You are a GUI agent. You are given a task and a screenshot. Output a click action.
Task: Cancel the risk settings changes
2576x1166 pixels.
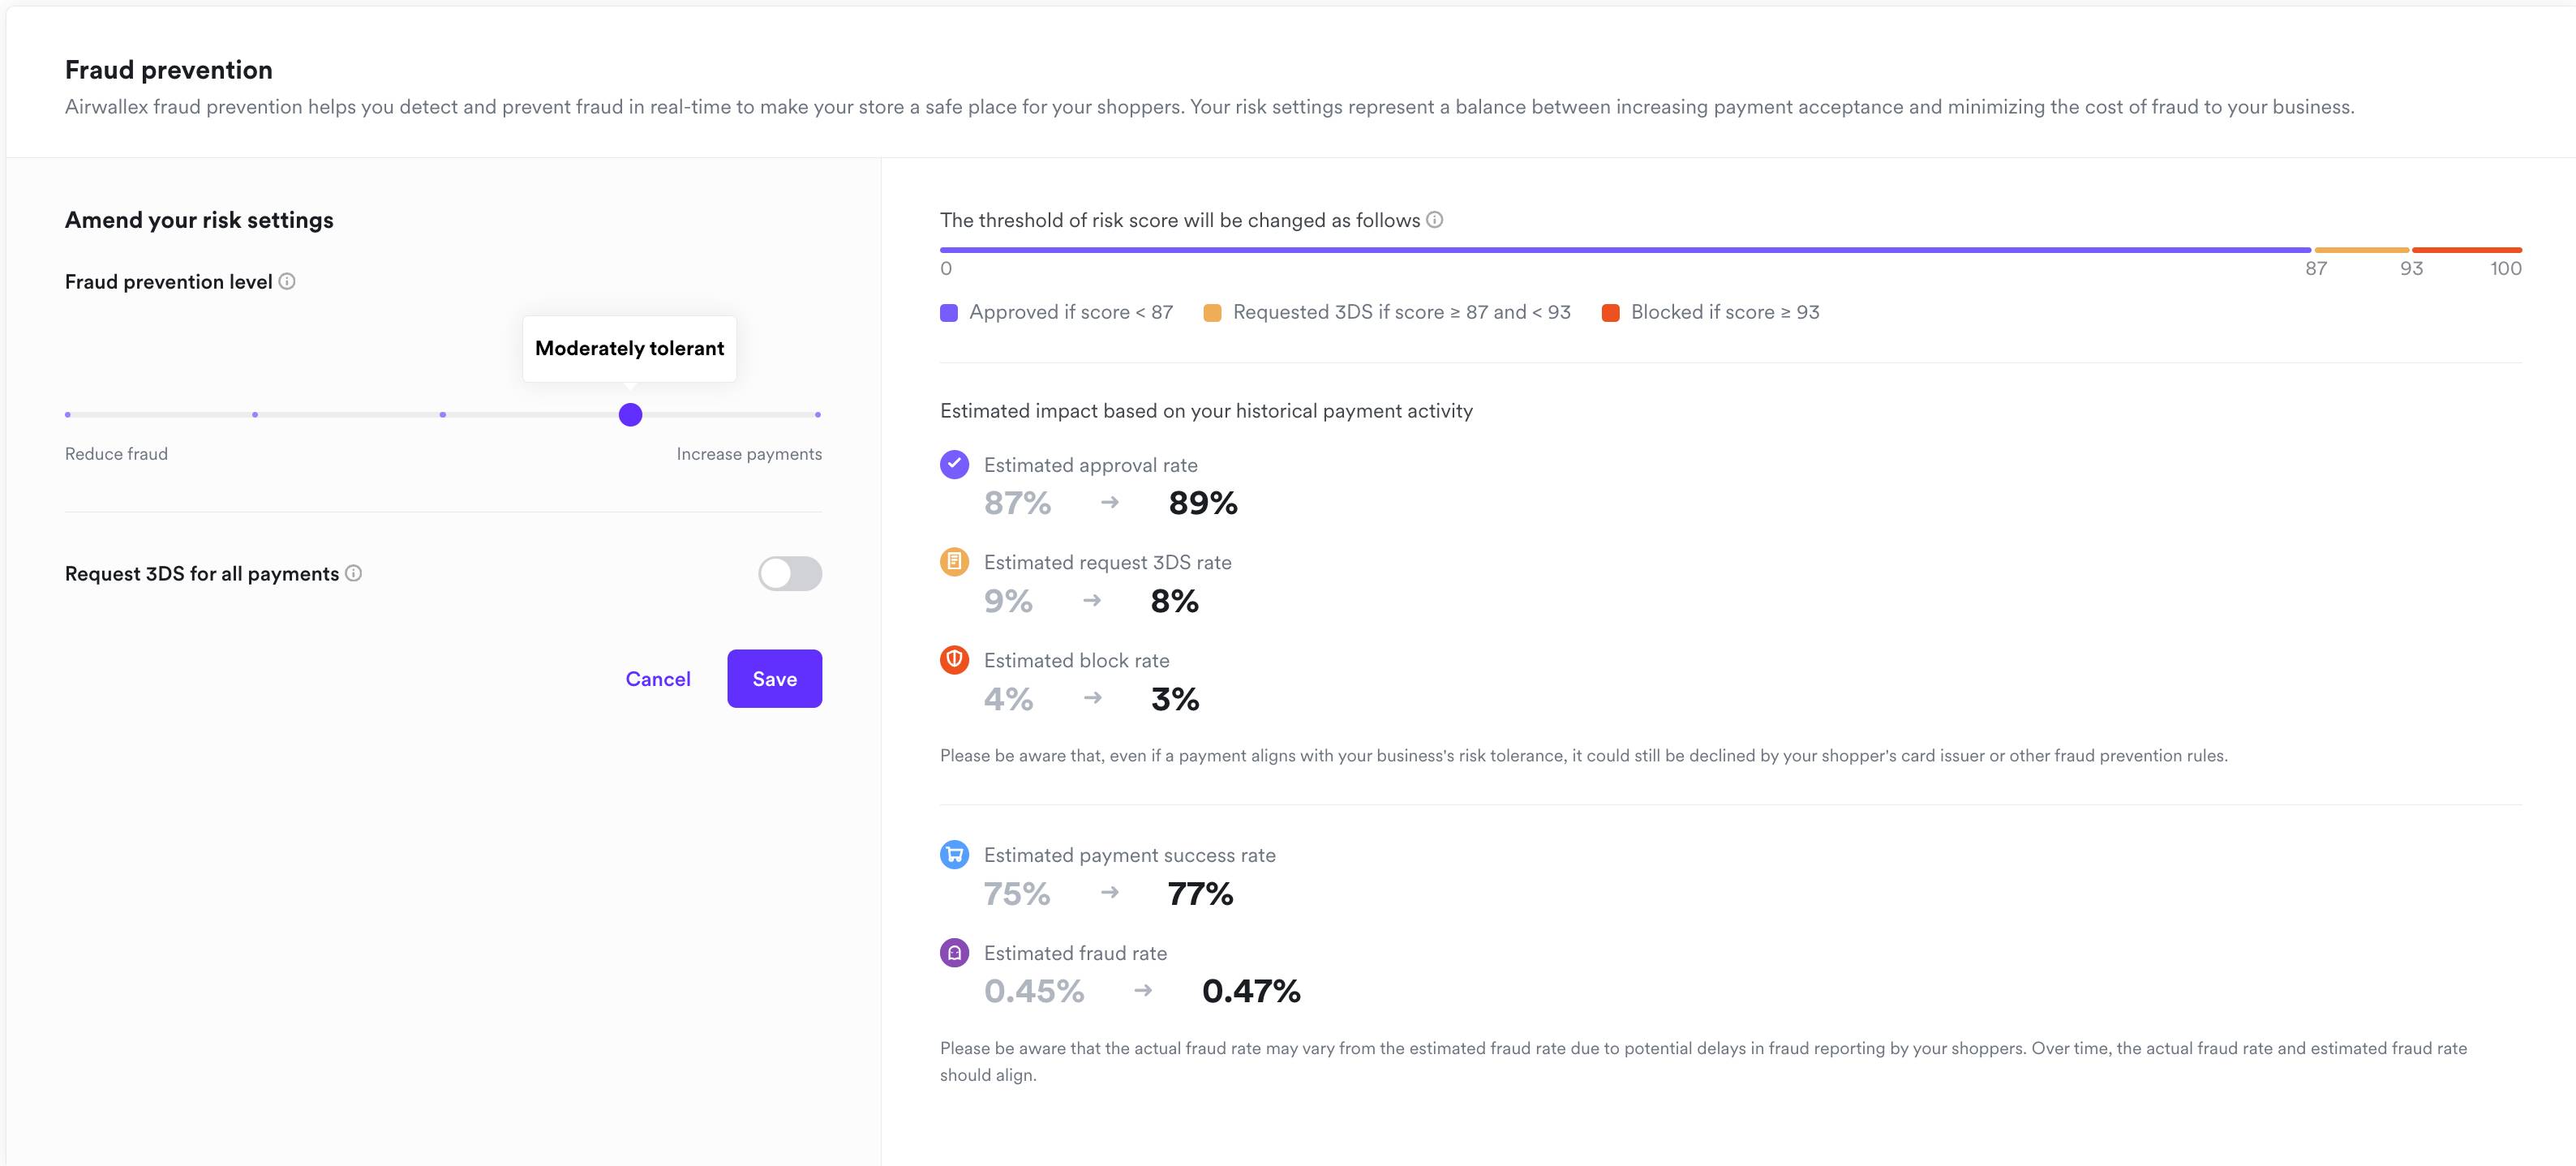tap(658, 679)
